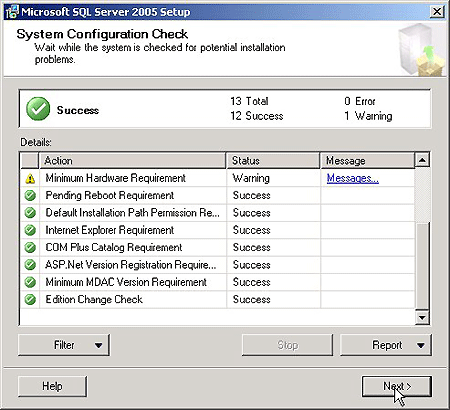
Task: Click the scroll down arrow in details list
Action: [422, 318]
